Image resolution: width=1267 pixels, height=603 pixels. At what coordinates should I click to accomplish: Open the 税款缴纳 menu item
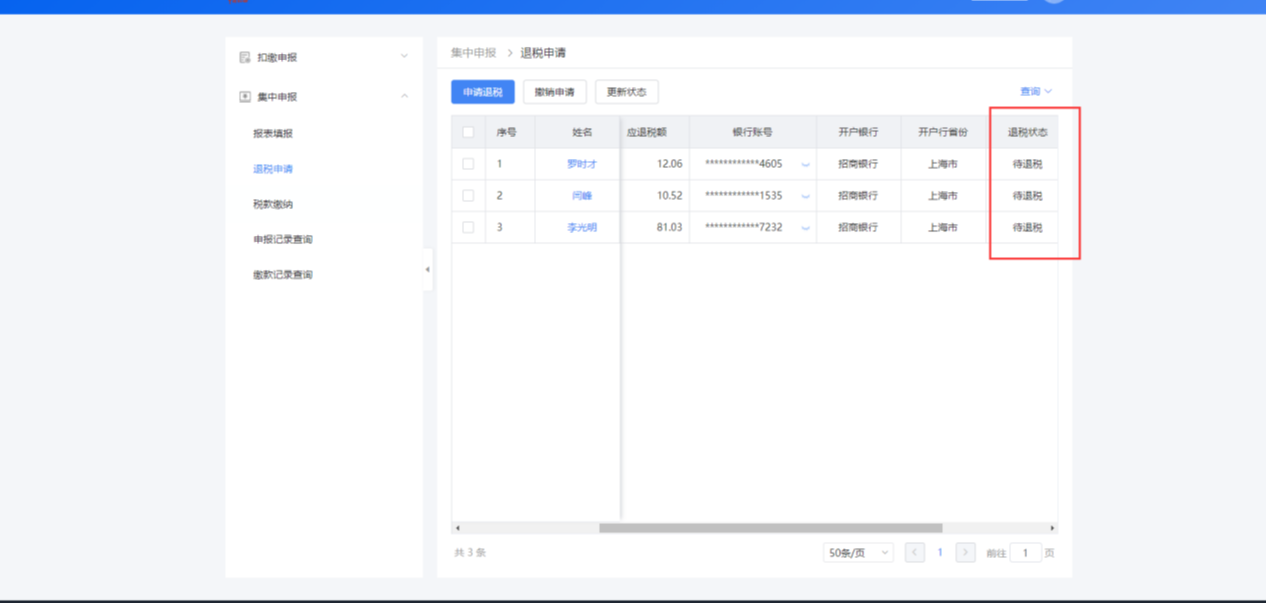coord(273,204)
